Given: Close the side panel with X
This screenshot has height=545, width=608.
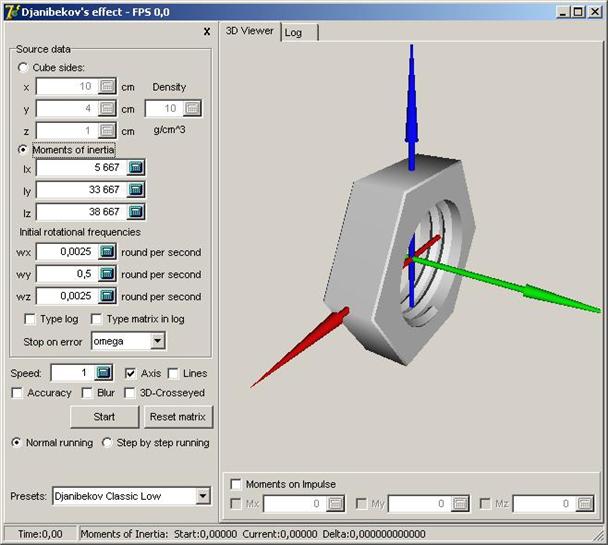Looking at the screenshot, I should point(207,31).
